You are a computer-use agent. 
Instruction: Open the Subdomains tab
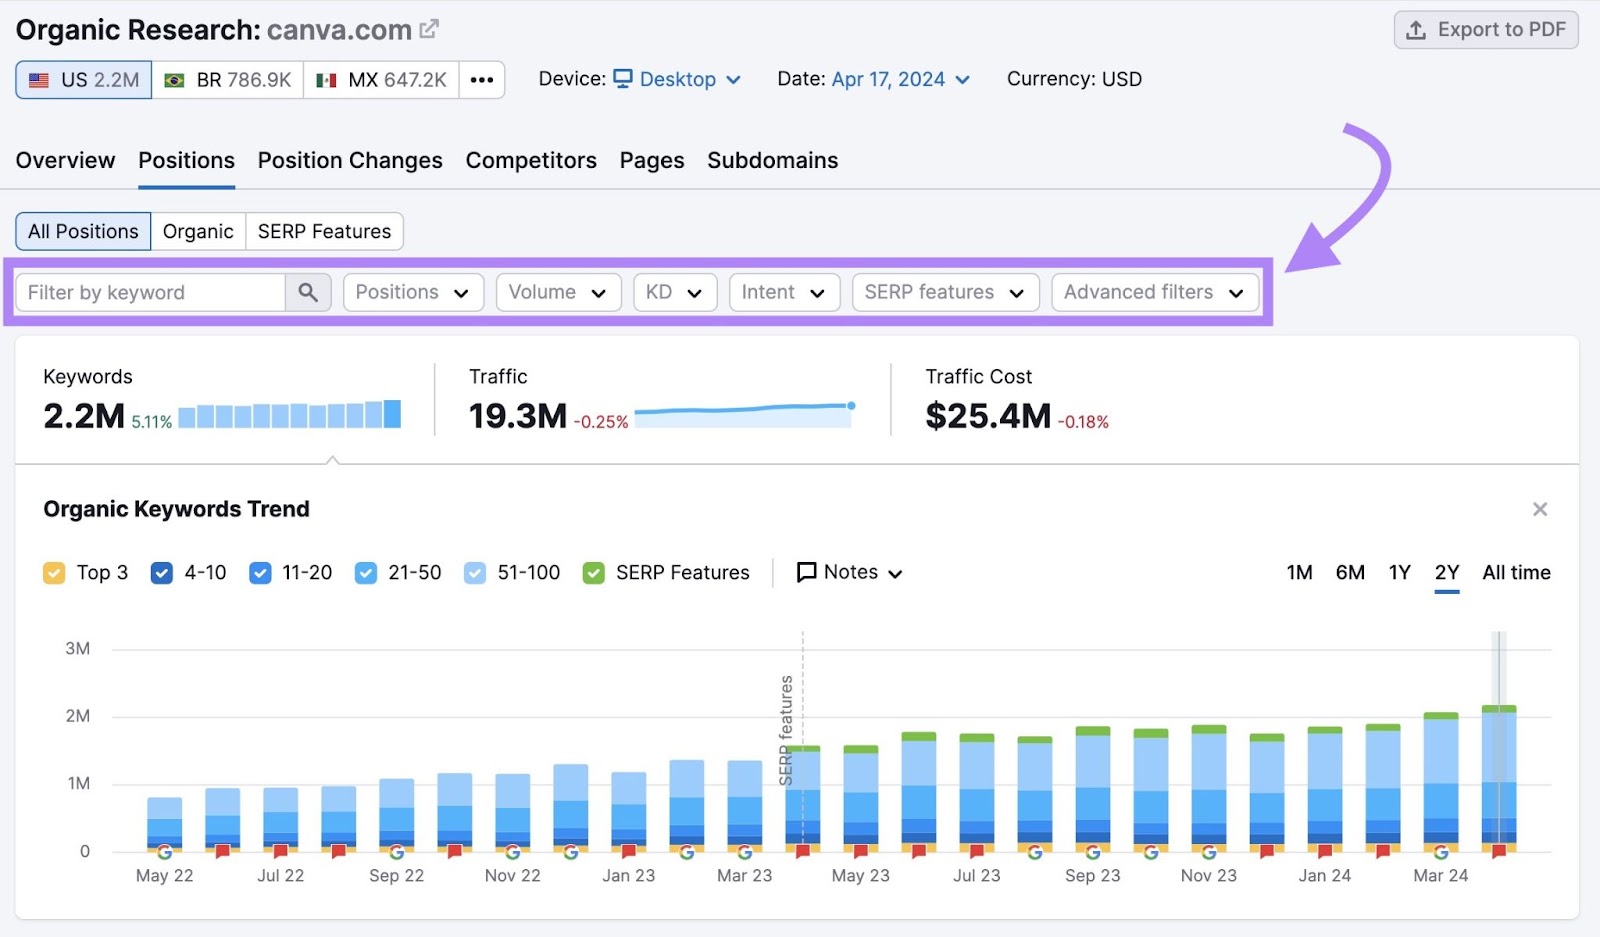[772, 160]
